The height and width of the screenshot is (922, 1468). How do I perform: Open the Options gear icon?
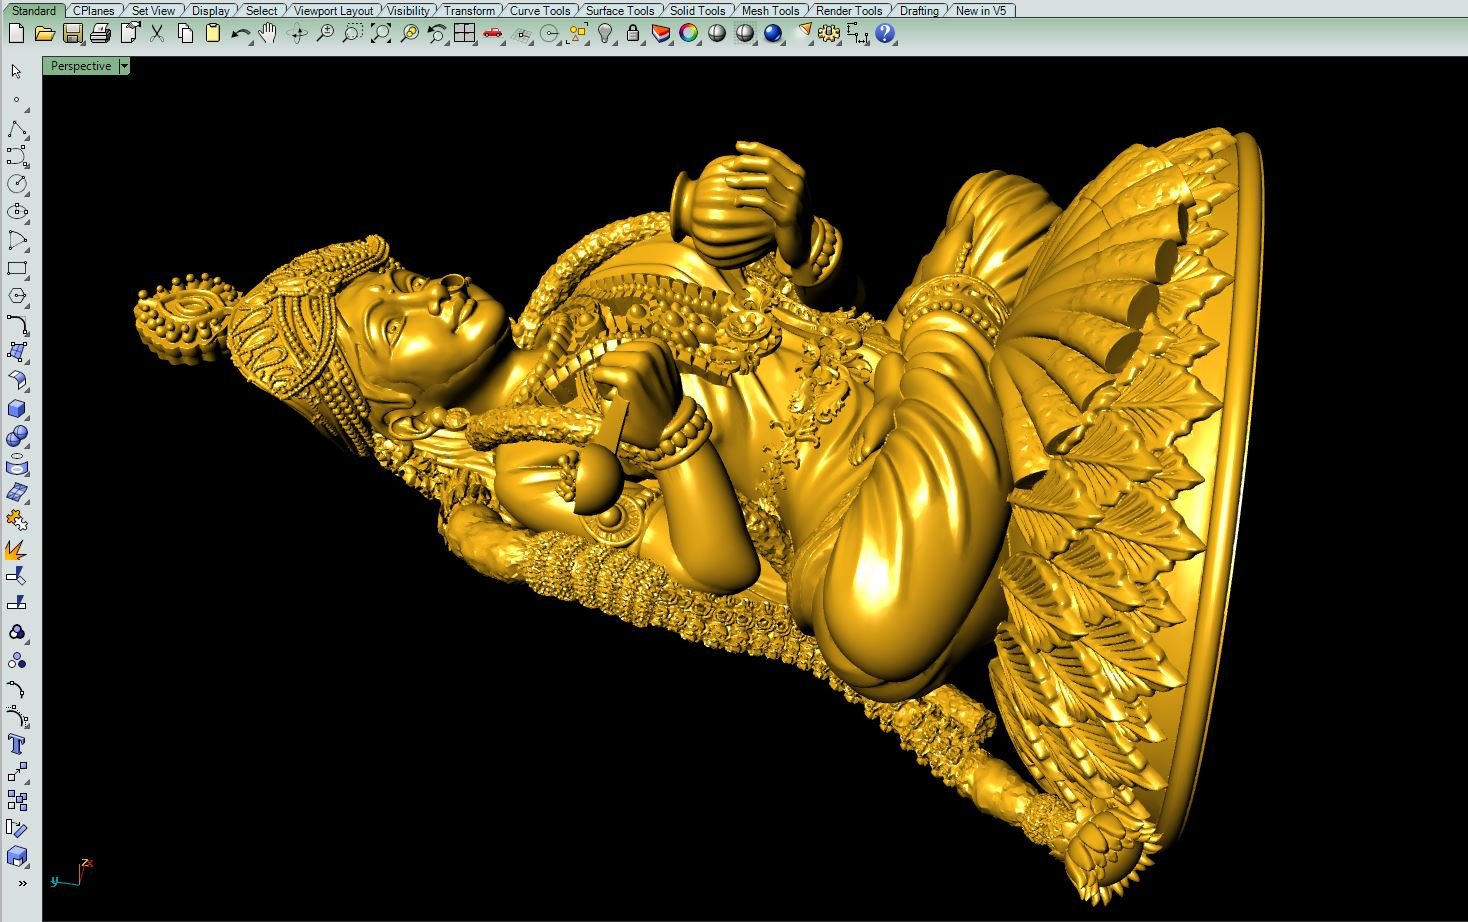pyautogui.click(x=829, y=33)
